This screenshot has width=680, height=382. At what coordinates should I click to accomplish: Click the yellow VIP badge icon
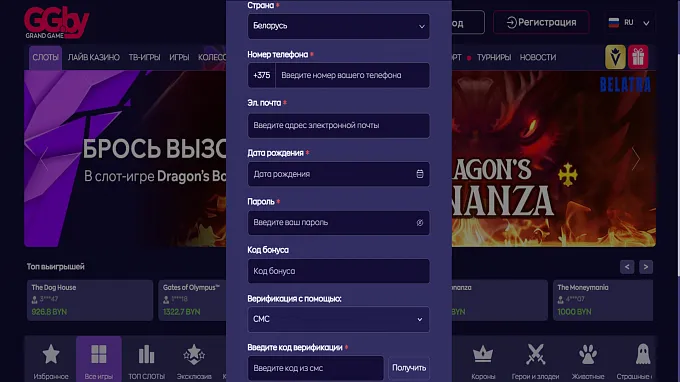coord(615,57)
